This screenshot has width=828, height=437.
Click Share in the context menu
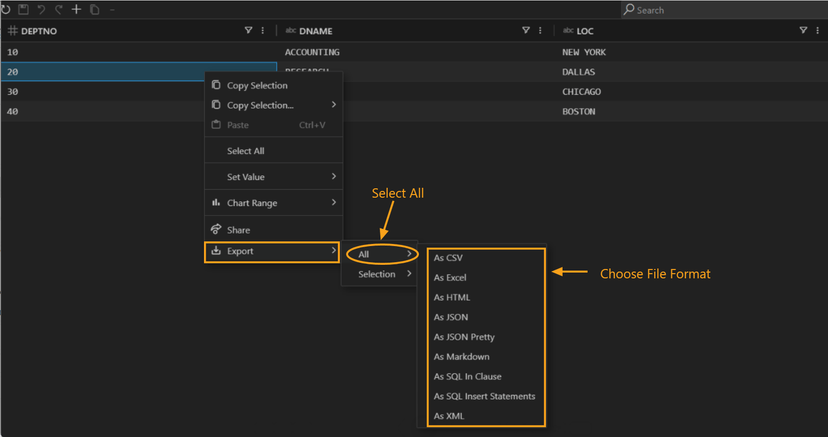tap(274, 230)
